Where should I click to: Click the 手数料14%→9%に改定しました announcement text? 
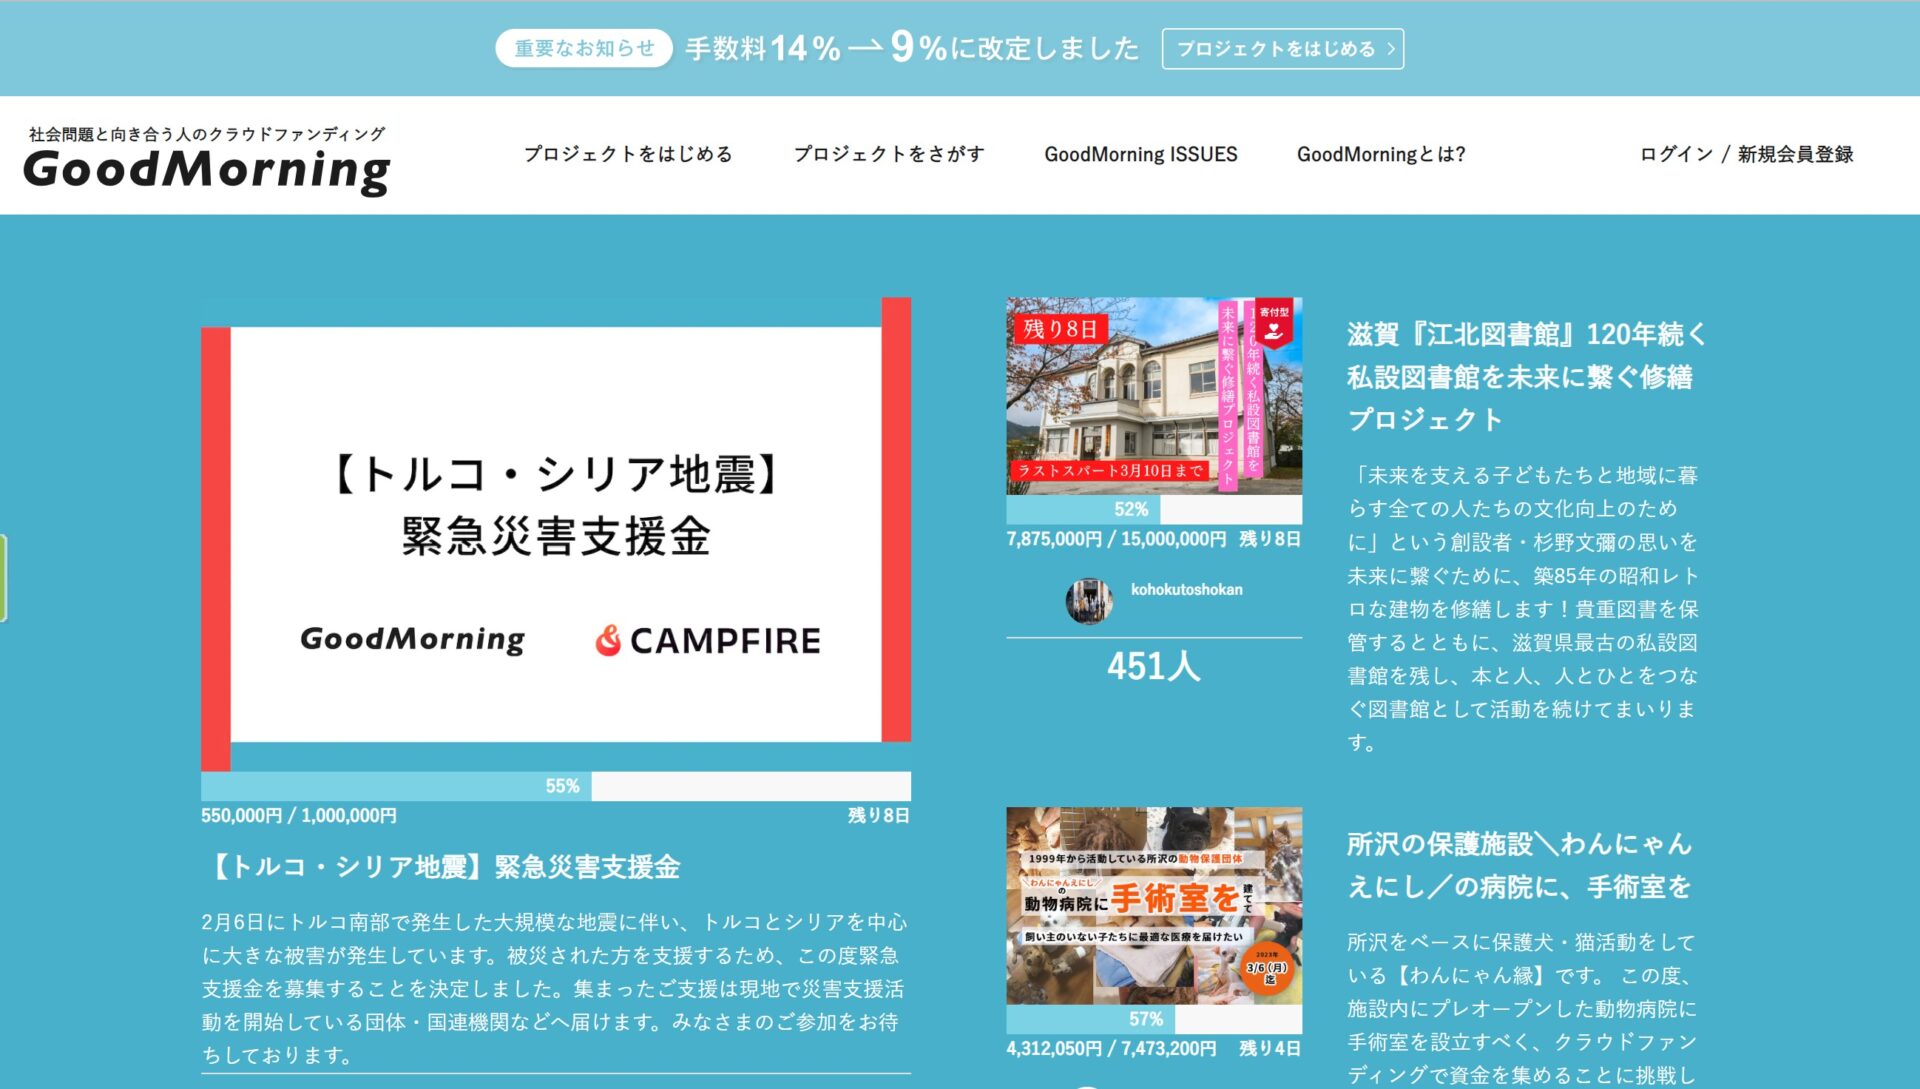point(912,48)
